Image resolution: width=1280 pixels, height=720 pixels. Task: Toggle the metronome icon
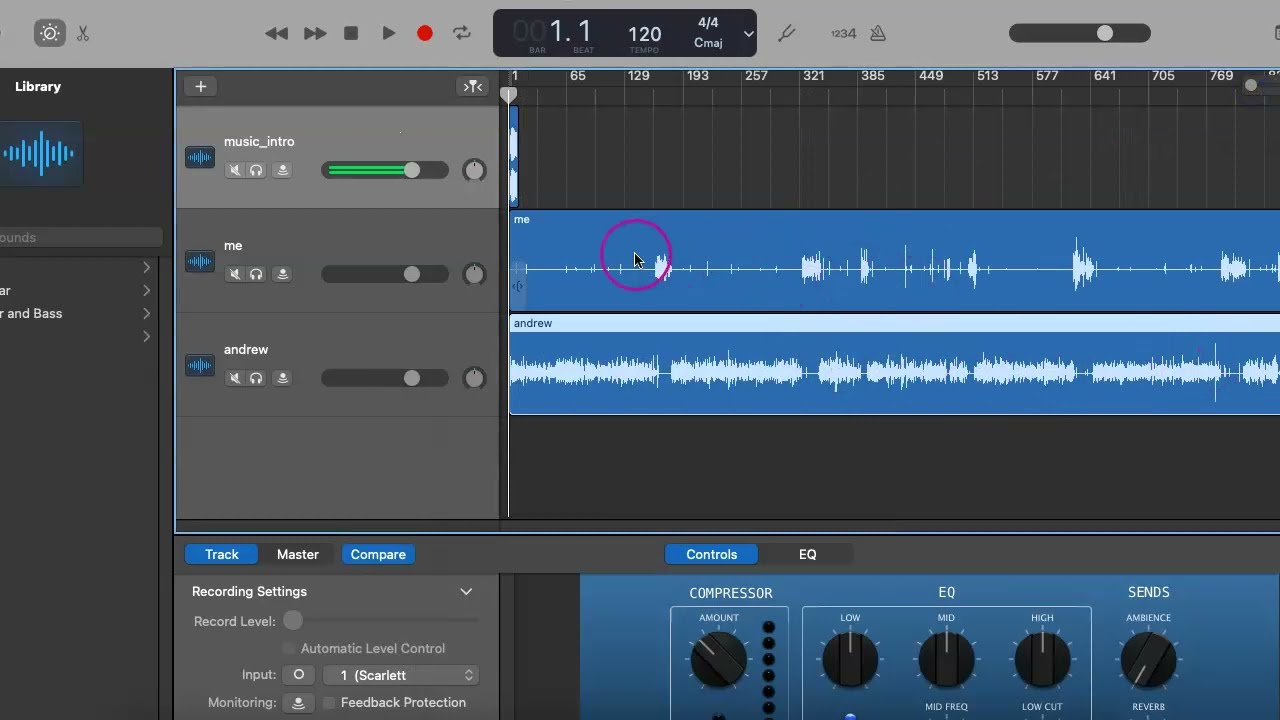[878, 33]
